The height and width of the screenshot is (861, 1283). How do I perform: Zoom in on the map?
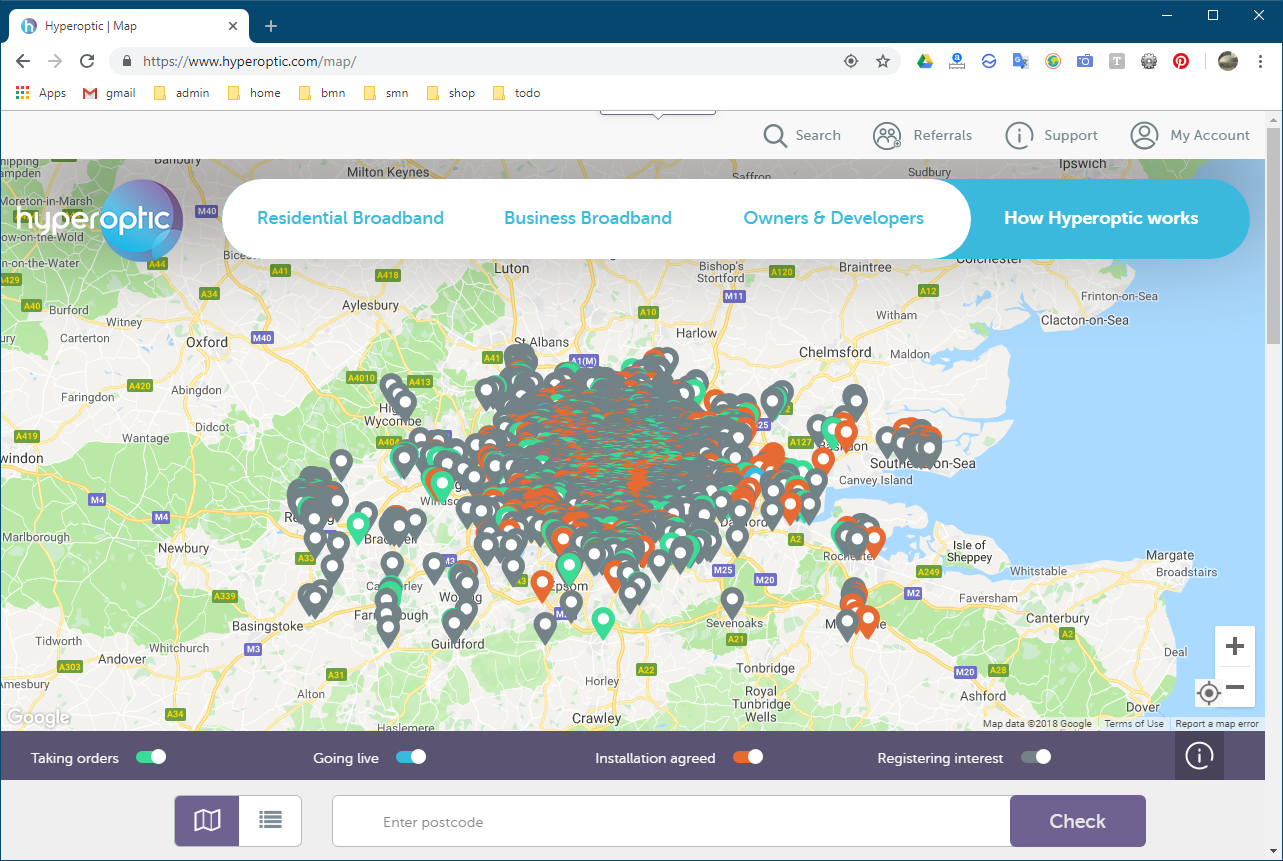coord(1235,646)
